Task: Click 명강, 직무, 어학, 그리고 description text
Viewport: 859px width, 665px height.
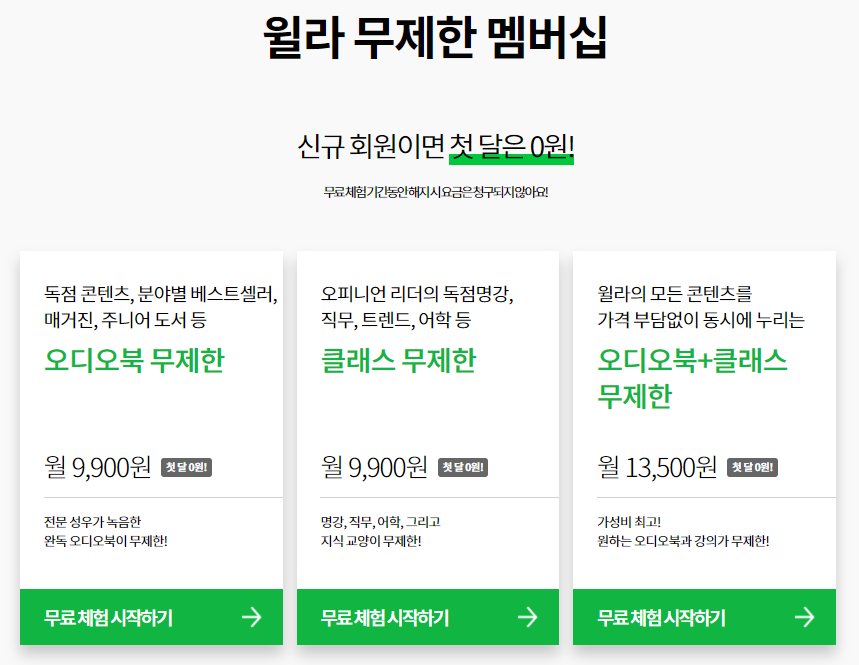Action: click(381, 521)
